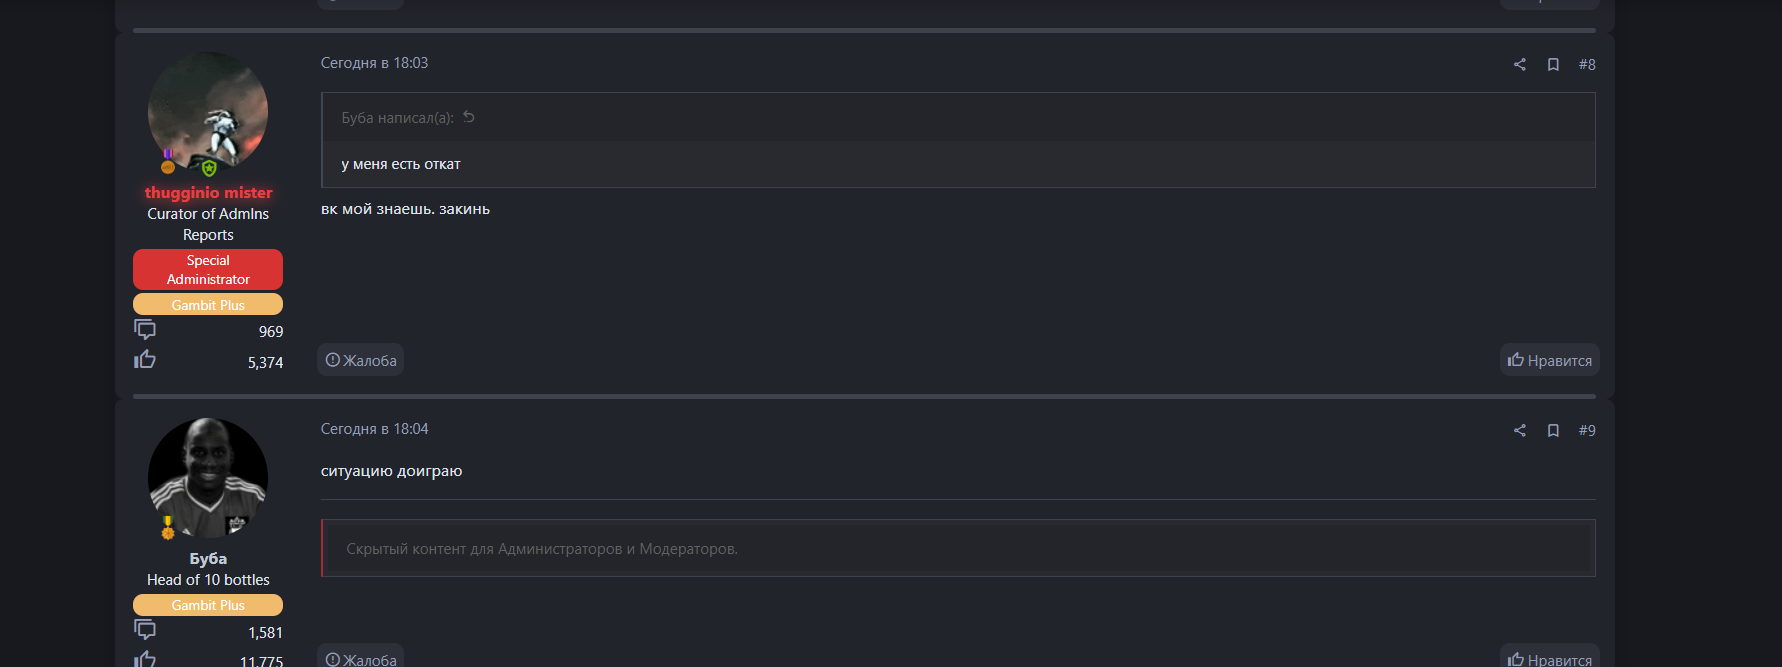Screen dimensions: 1782x667
Task: Click the Сегодня в 18:03 timestamp
Action: pyautogui.click(x=374, y=63)
